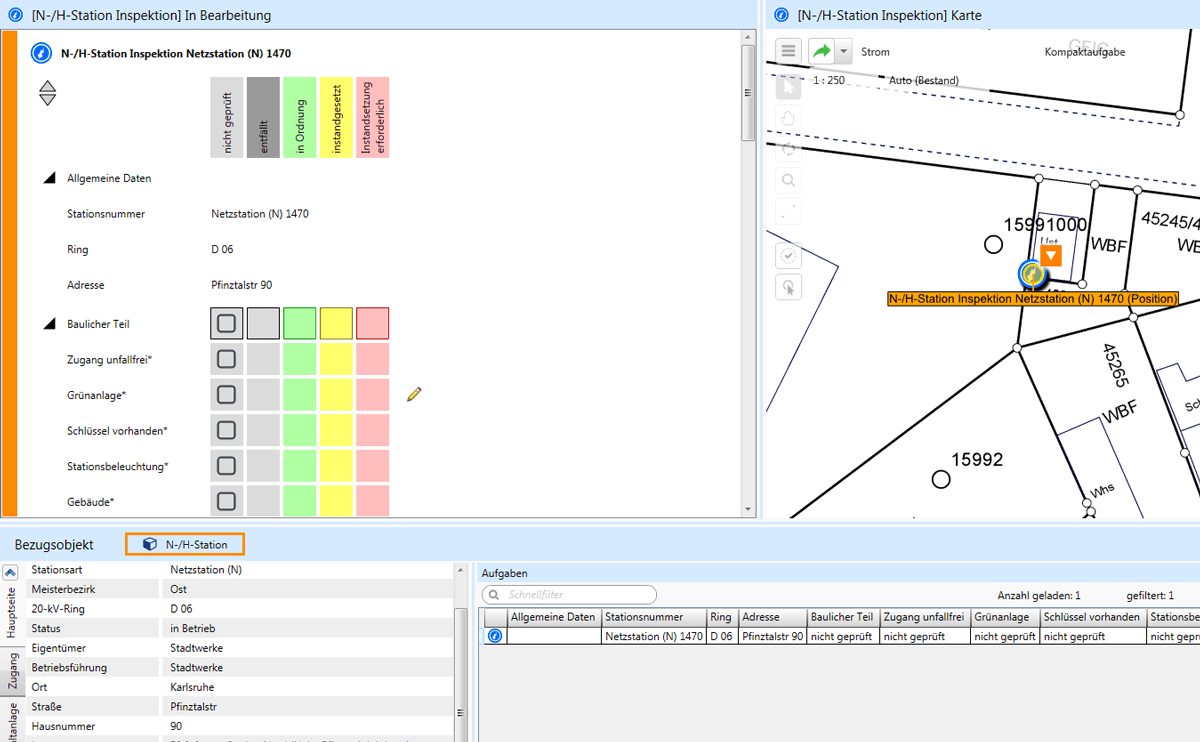Tick 'nicht geprüft' checkbox for Schlüssel vorhanden

tap(227, 430)
